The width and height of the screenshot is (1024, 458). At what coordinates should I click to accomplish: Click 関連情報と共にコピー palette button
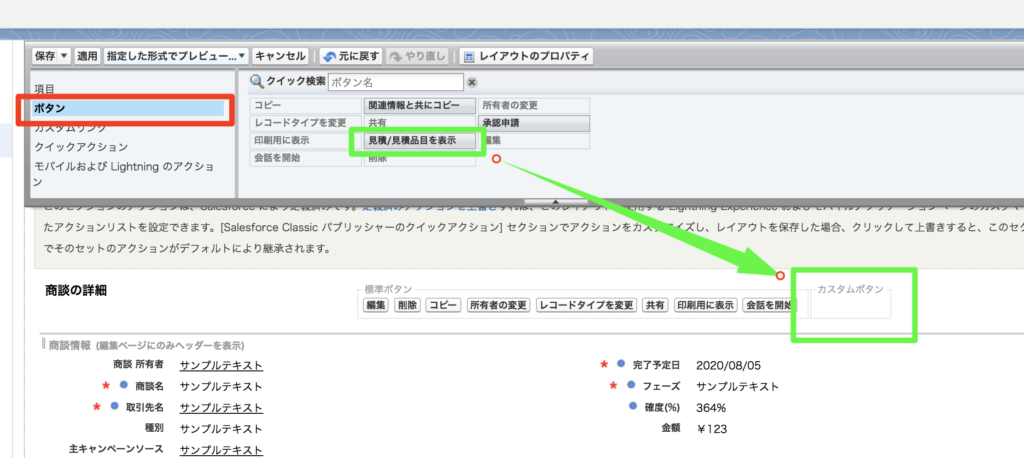click(420, 105)
